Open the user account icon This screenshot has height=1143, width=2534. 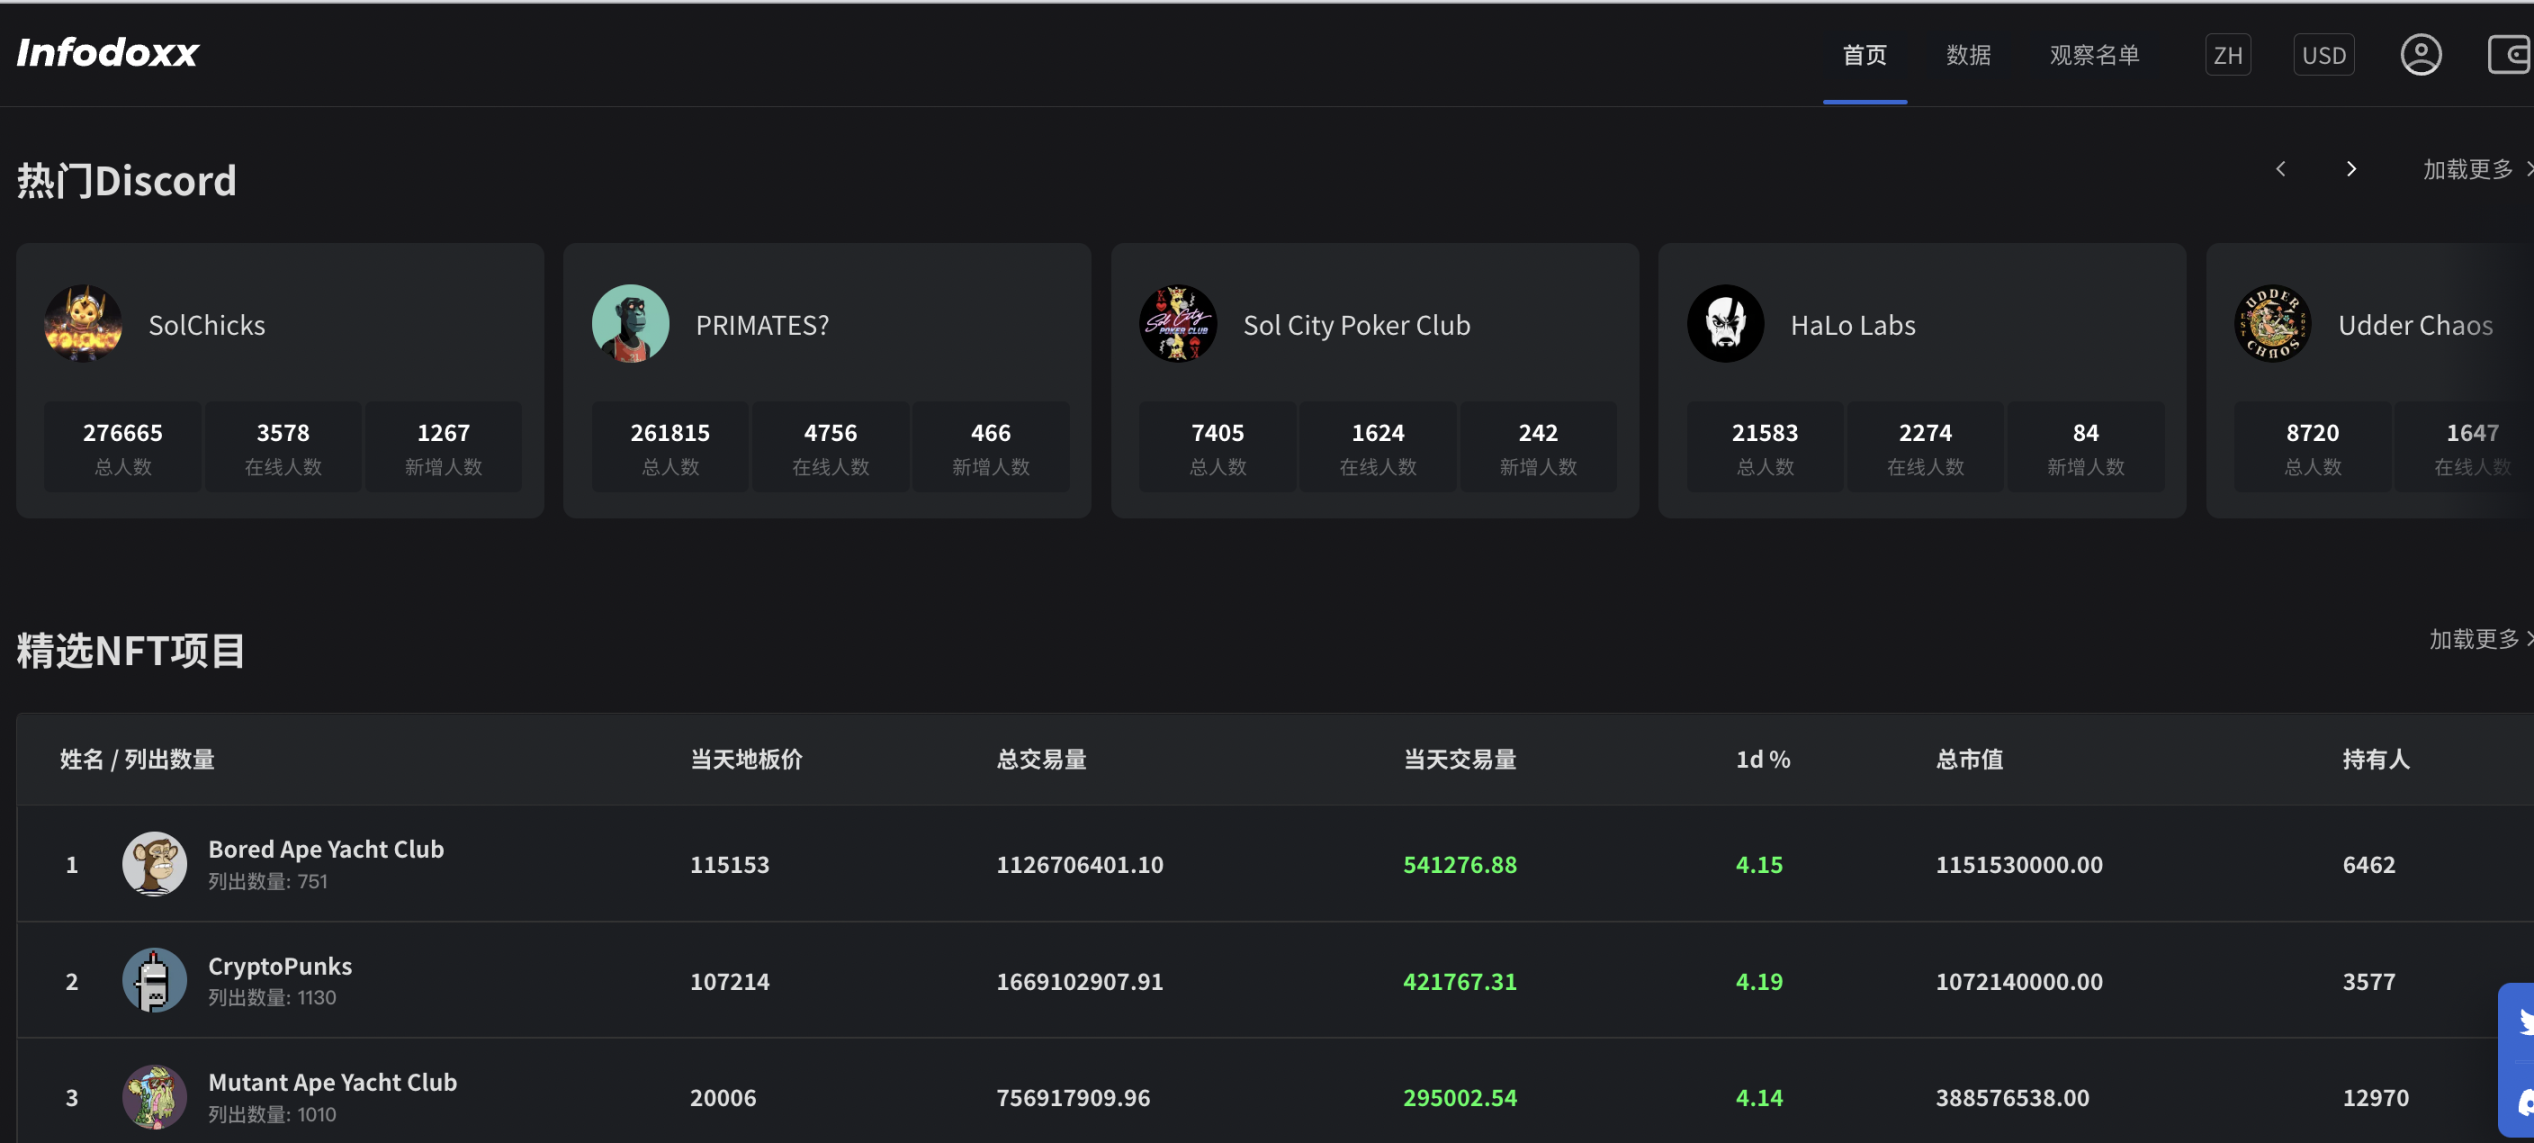pyautogui.click(x=2421, y=55)
